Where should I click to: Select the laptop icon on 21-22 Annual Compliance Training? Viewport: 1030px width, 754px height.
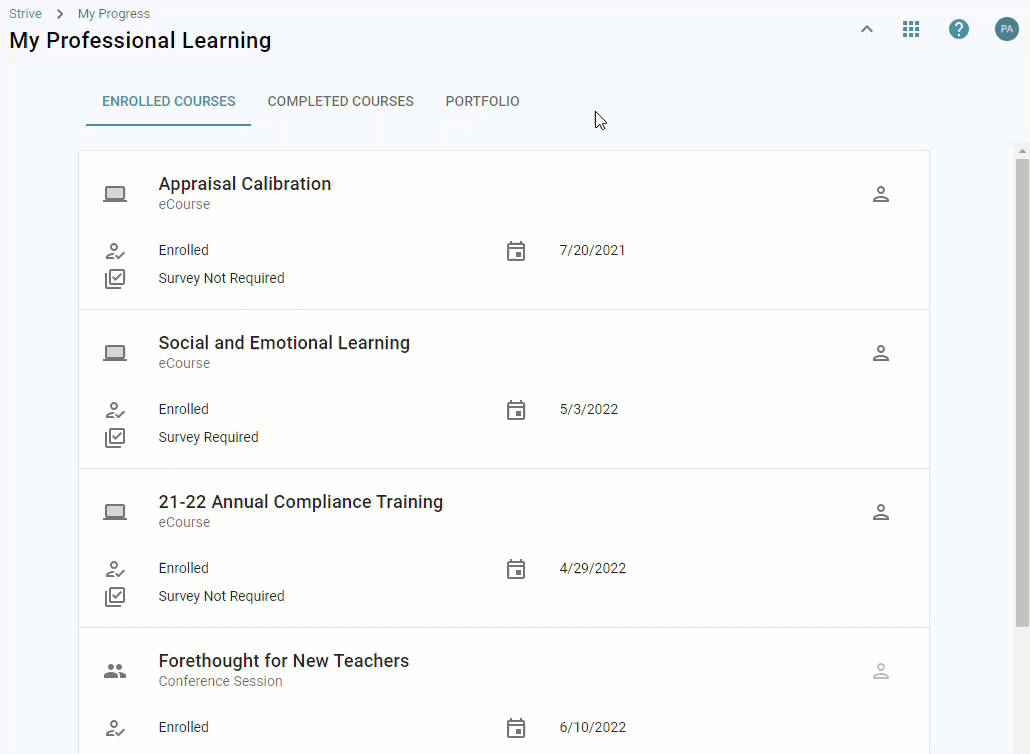point(115,510)
